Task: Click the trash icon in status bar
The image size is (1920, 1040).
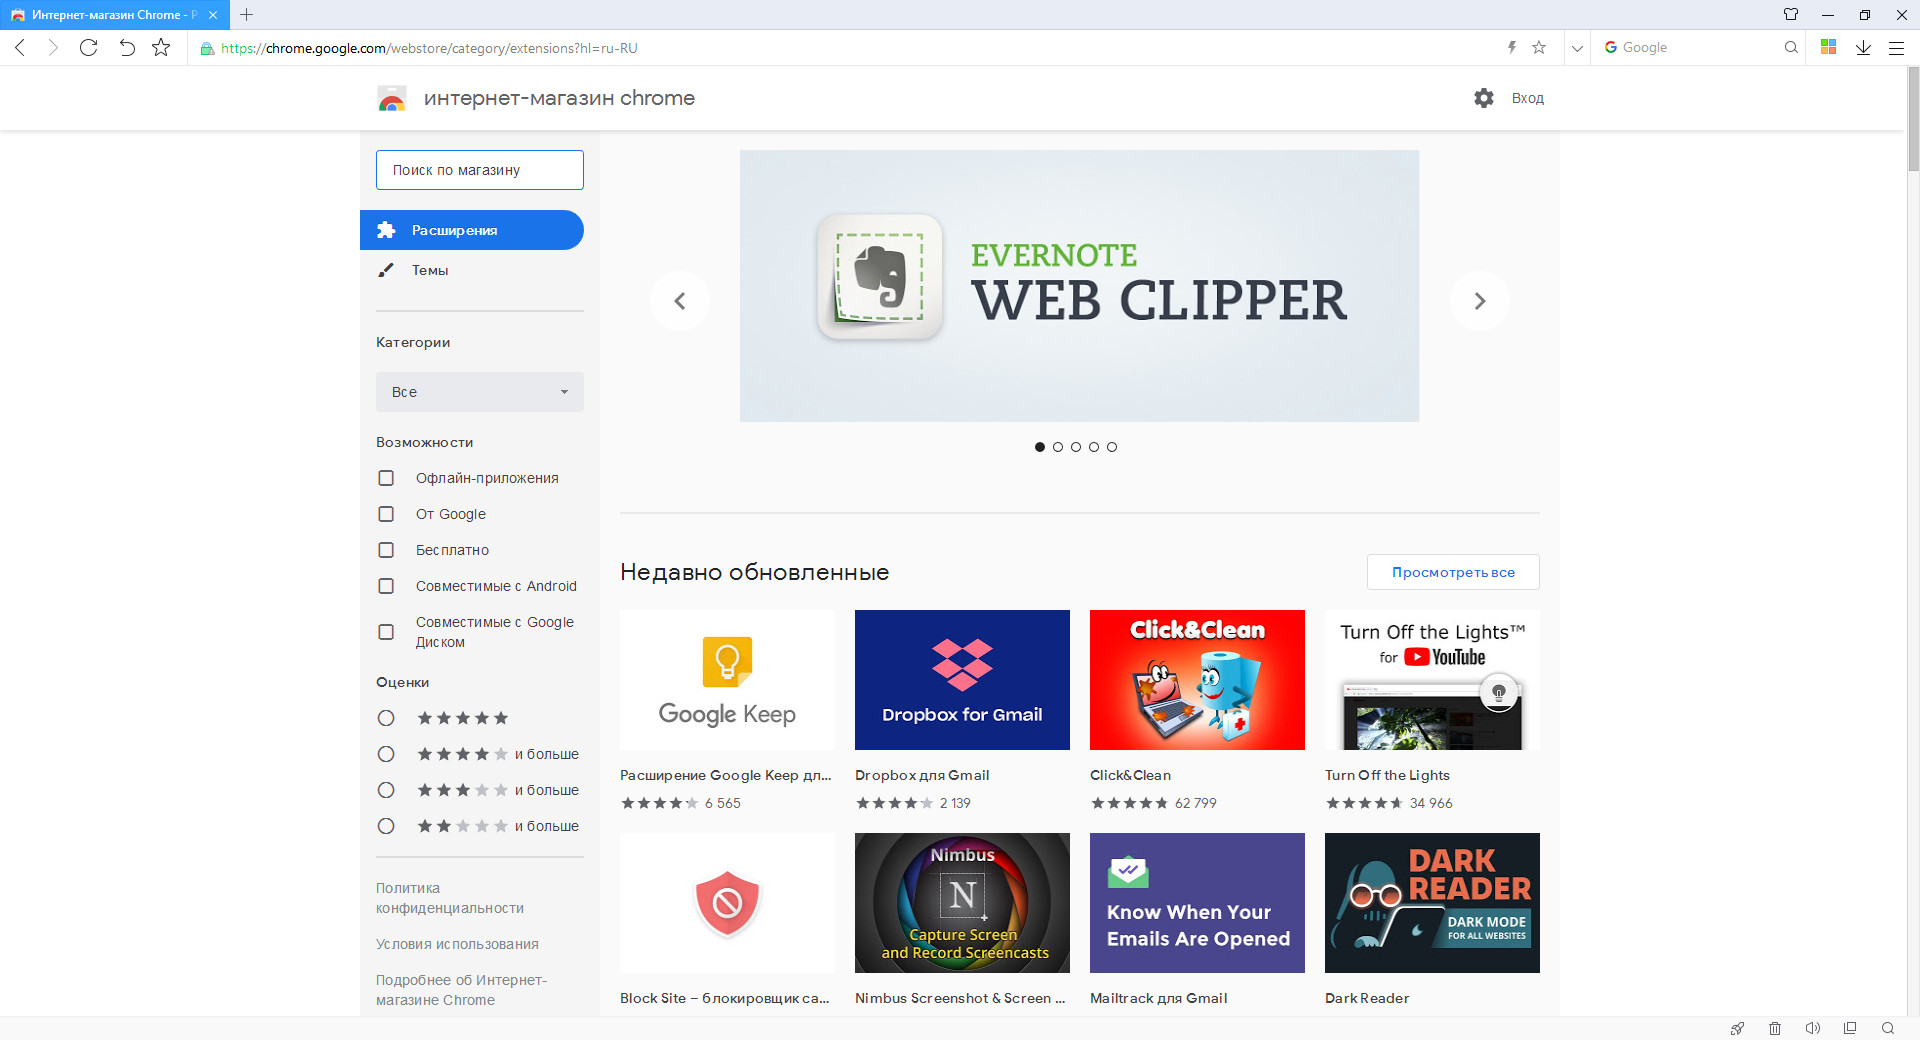Action: (x=1775, y=1028)
